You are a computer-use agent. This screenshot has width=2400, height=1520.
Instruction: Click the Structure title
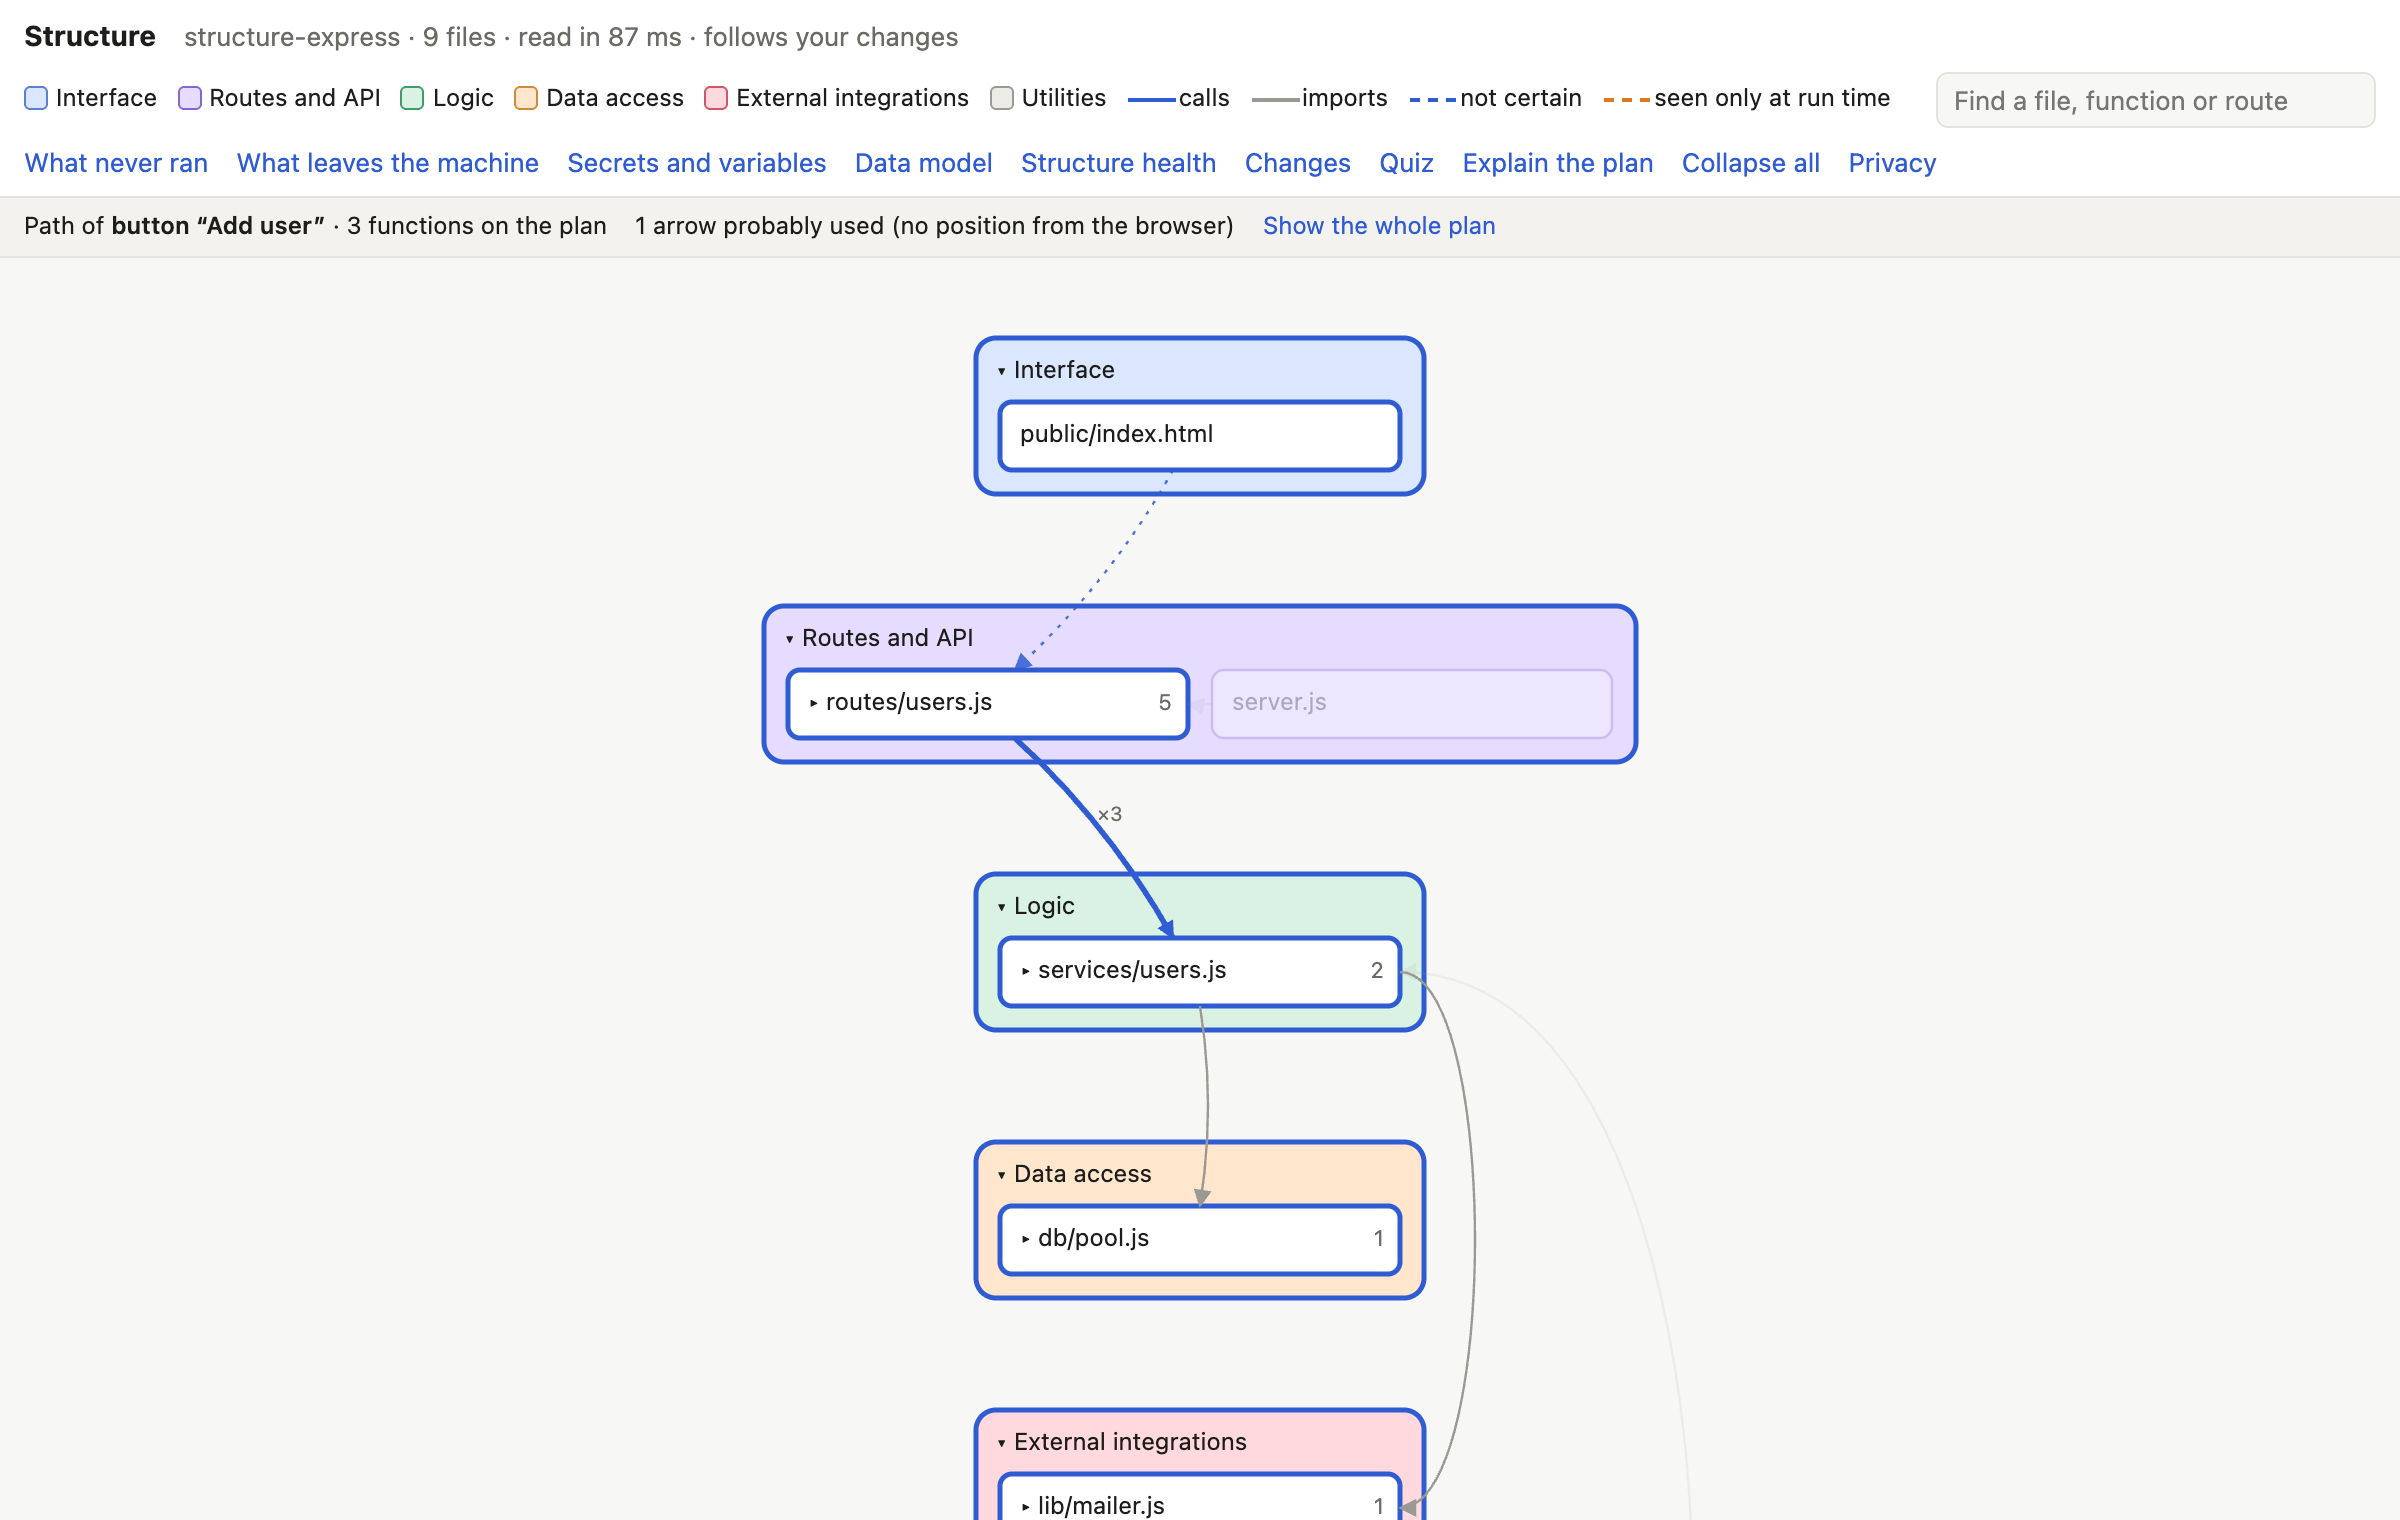point(90,37)
